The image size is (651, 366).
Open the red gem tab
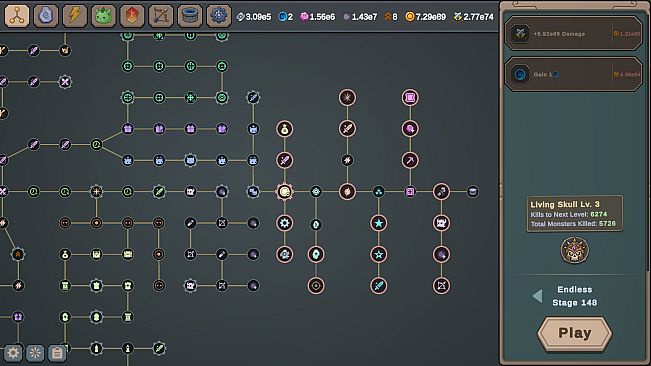pyautogui.click(x=132, y=16)
